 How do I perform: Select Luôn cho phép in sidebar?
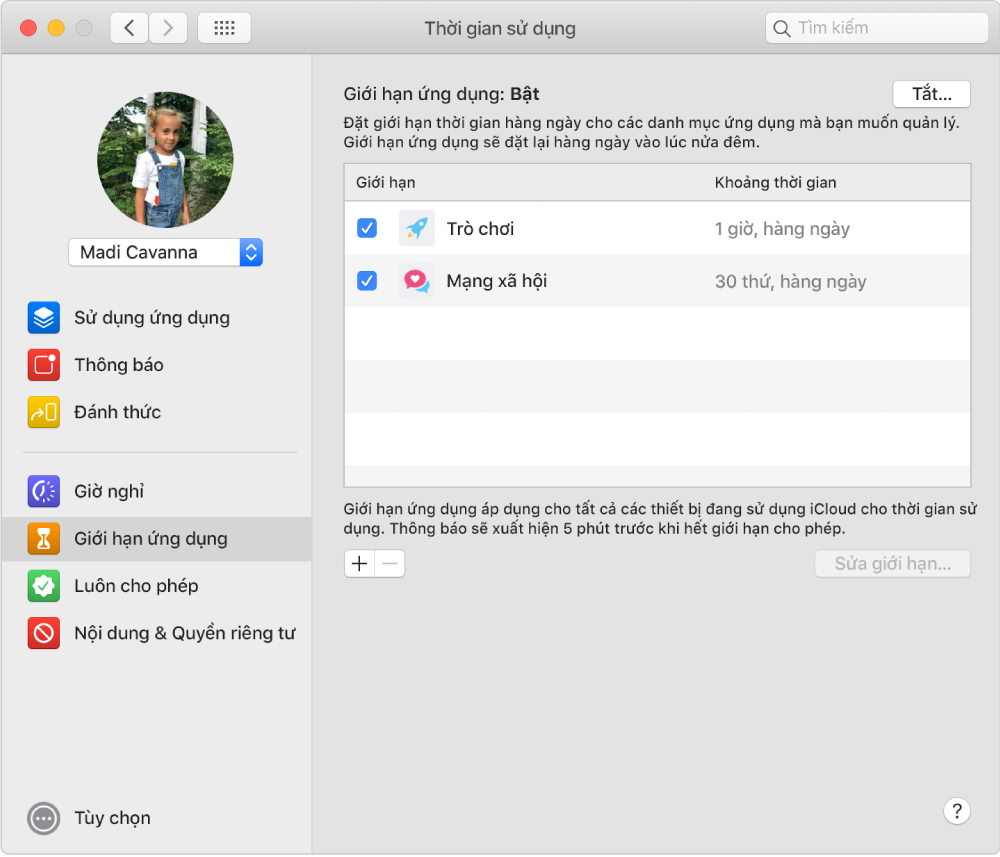pyautogui.click(x=136, y=586)
